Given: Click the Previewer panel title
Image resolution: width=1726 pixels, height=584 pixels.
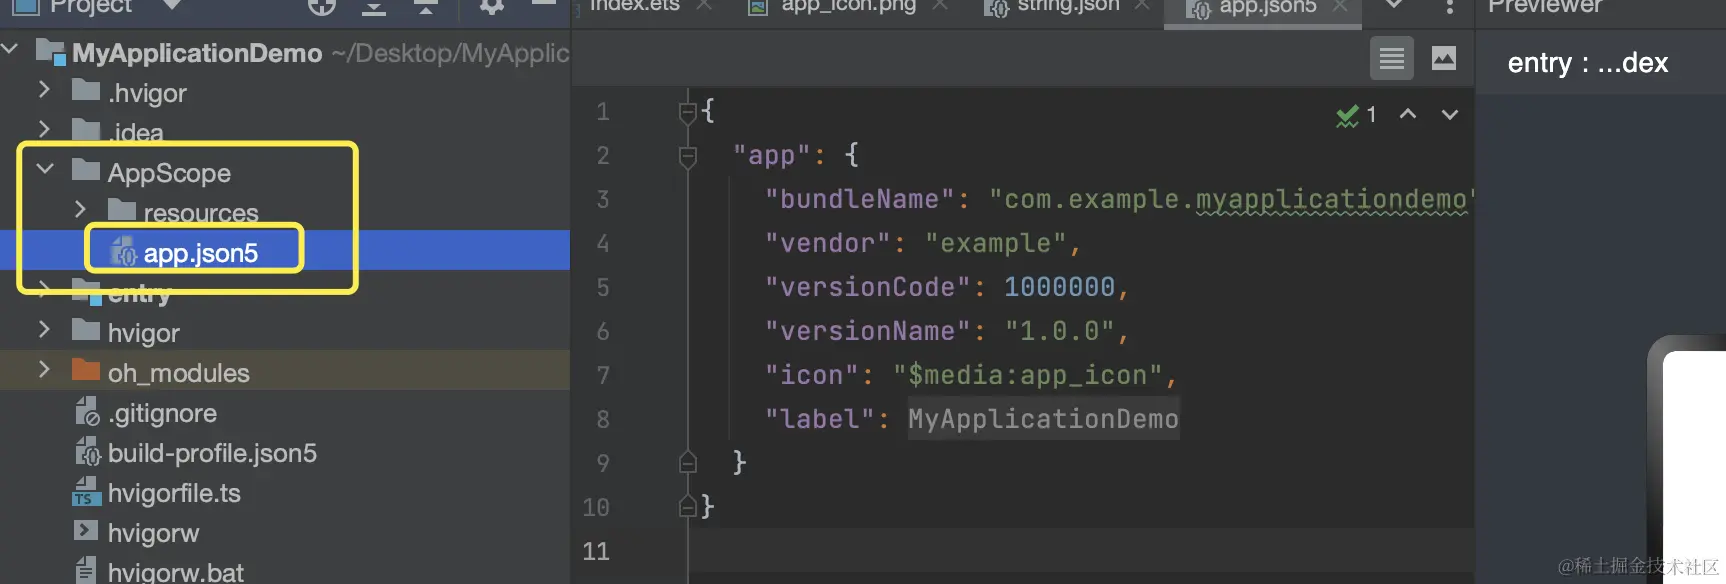Looking at the screenshot, I should click(x=1544, y=6).
